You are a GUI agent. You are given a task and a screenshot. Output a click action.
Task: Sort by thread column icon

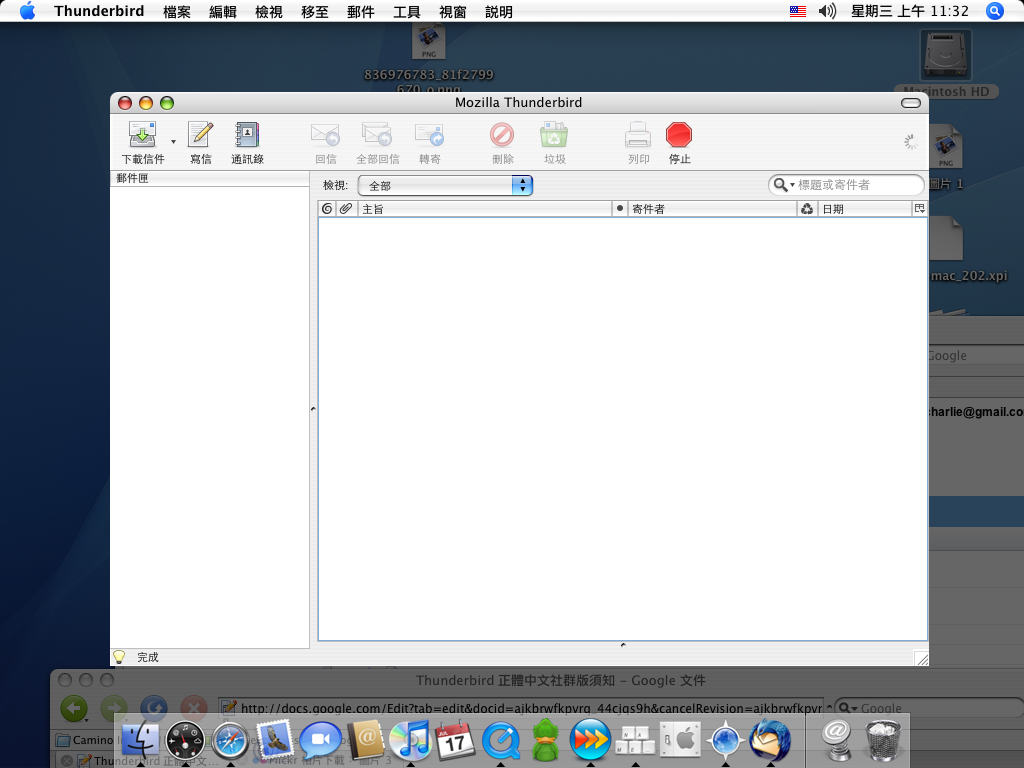click(x=327, y=209)
